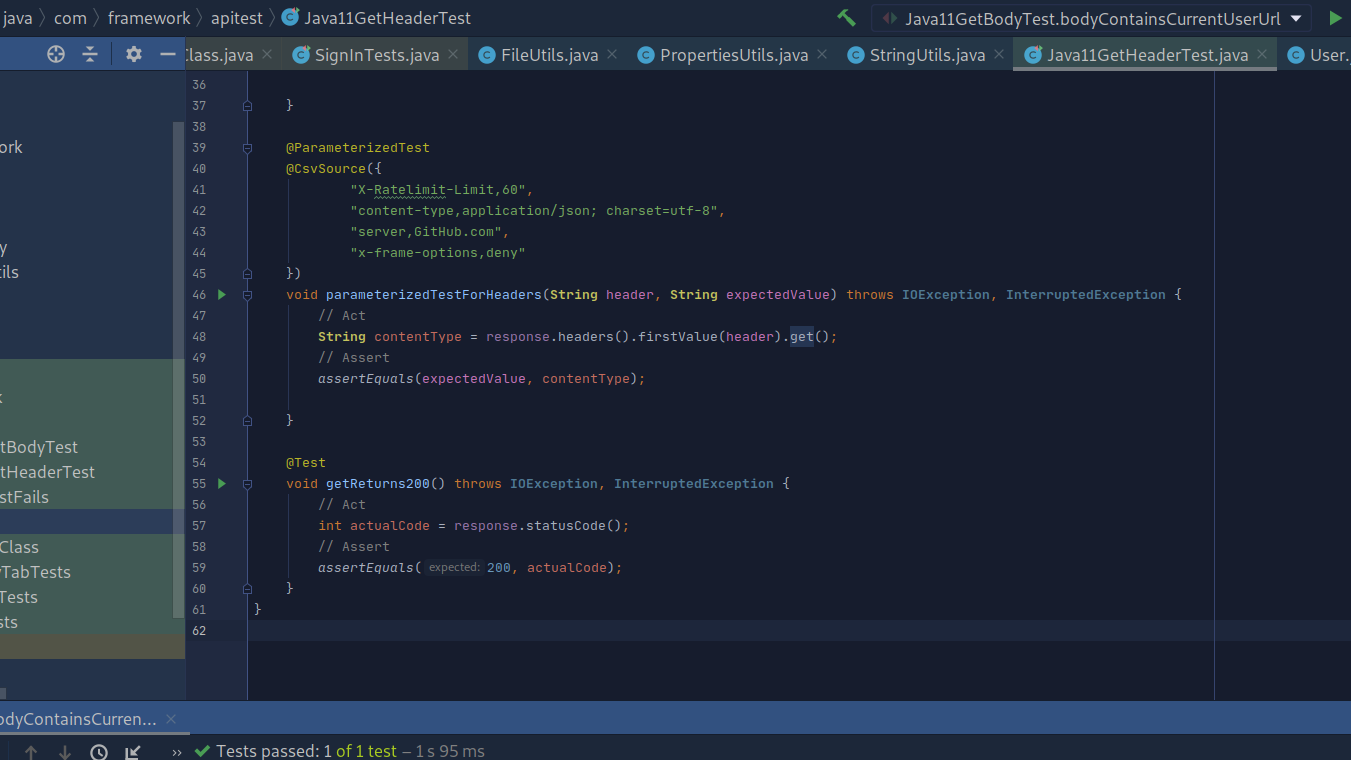Viewport: 1351px width, 760px height.
Task: Run parameterizedTestForHeaders from the gutter icon
Action: [x=222, y=295]
